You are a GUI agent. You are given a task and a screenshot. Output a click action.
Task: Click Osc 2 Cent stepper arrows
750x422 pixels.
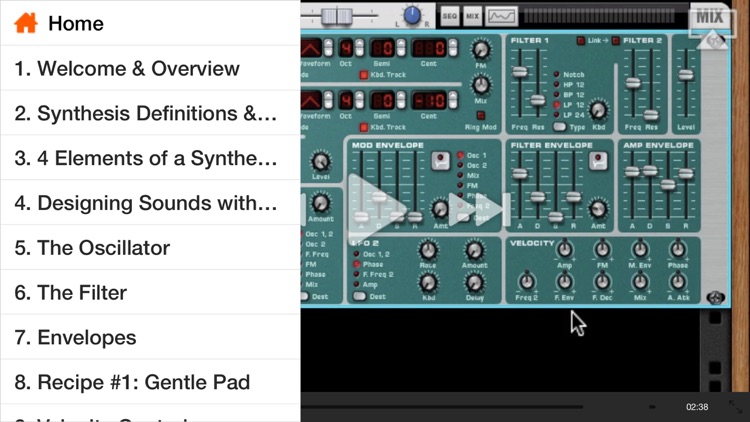pyautogui.click(x=452, y=100)
